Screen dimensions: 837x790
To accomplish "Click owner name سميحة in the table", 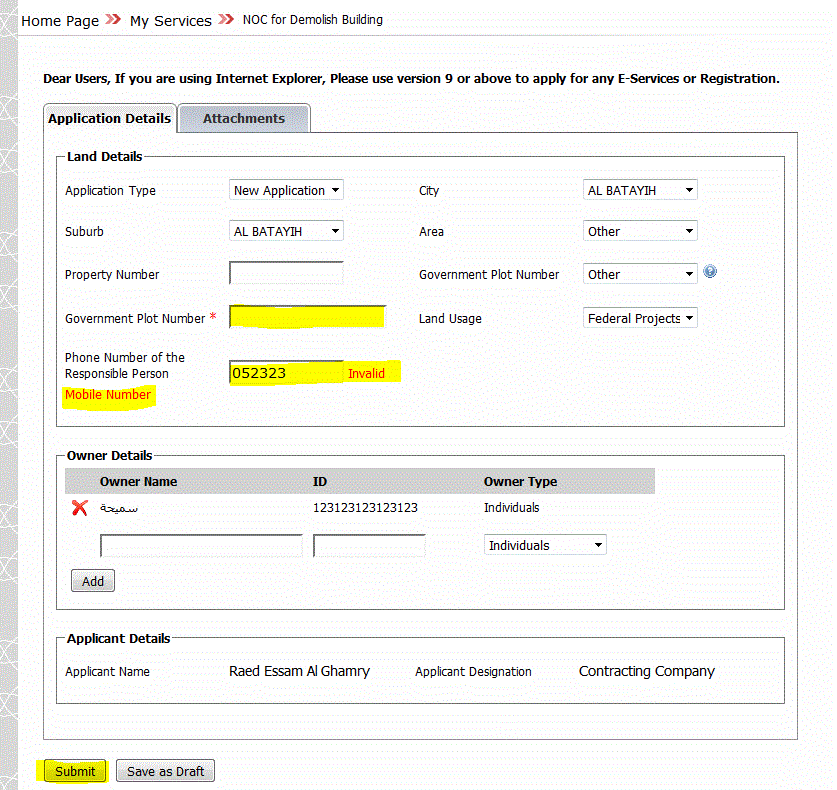I will [x=119, y=508].
